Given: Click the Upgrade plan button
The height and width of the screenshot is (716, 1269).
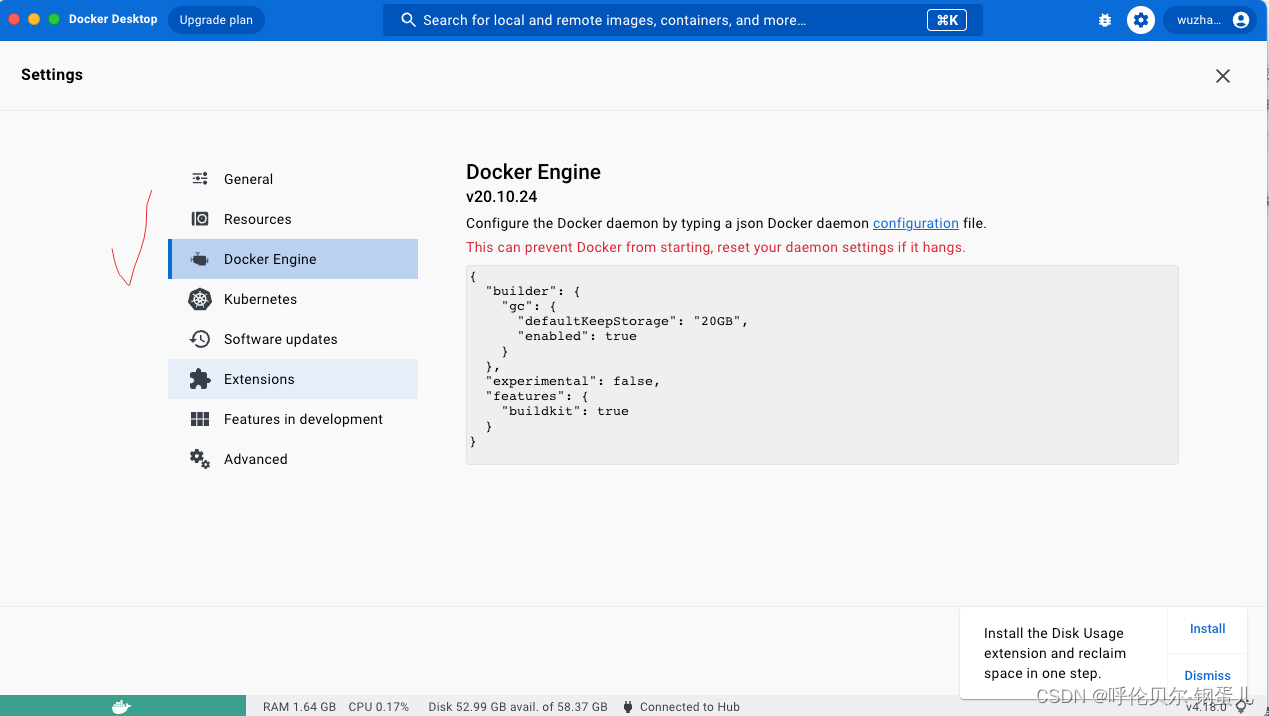Looking at the screenshot, I should click(216, 20).
